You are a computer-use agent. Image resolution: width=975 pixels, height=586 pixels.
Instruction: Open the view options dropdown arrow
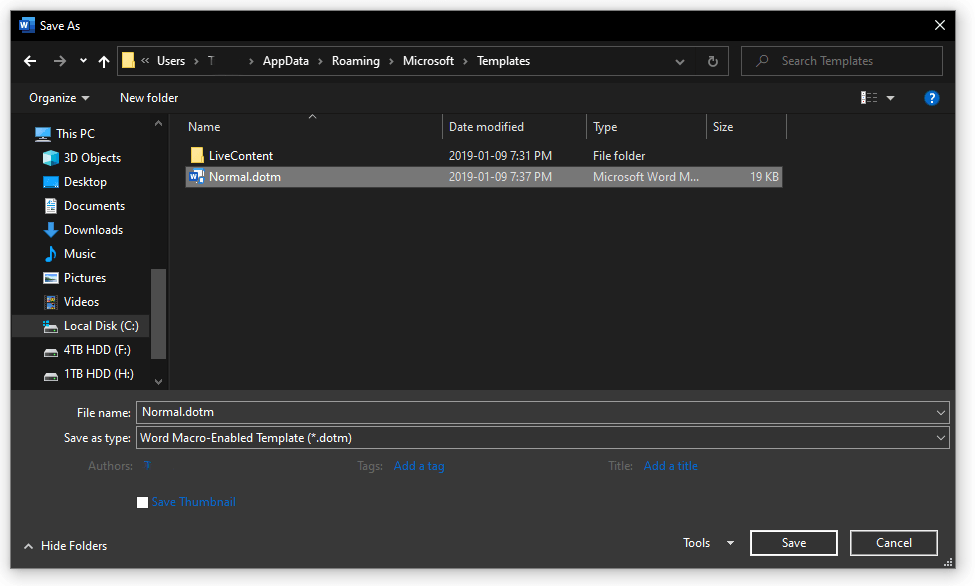[890, 98]
